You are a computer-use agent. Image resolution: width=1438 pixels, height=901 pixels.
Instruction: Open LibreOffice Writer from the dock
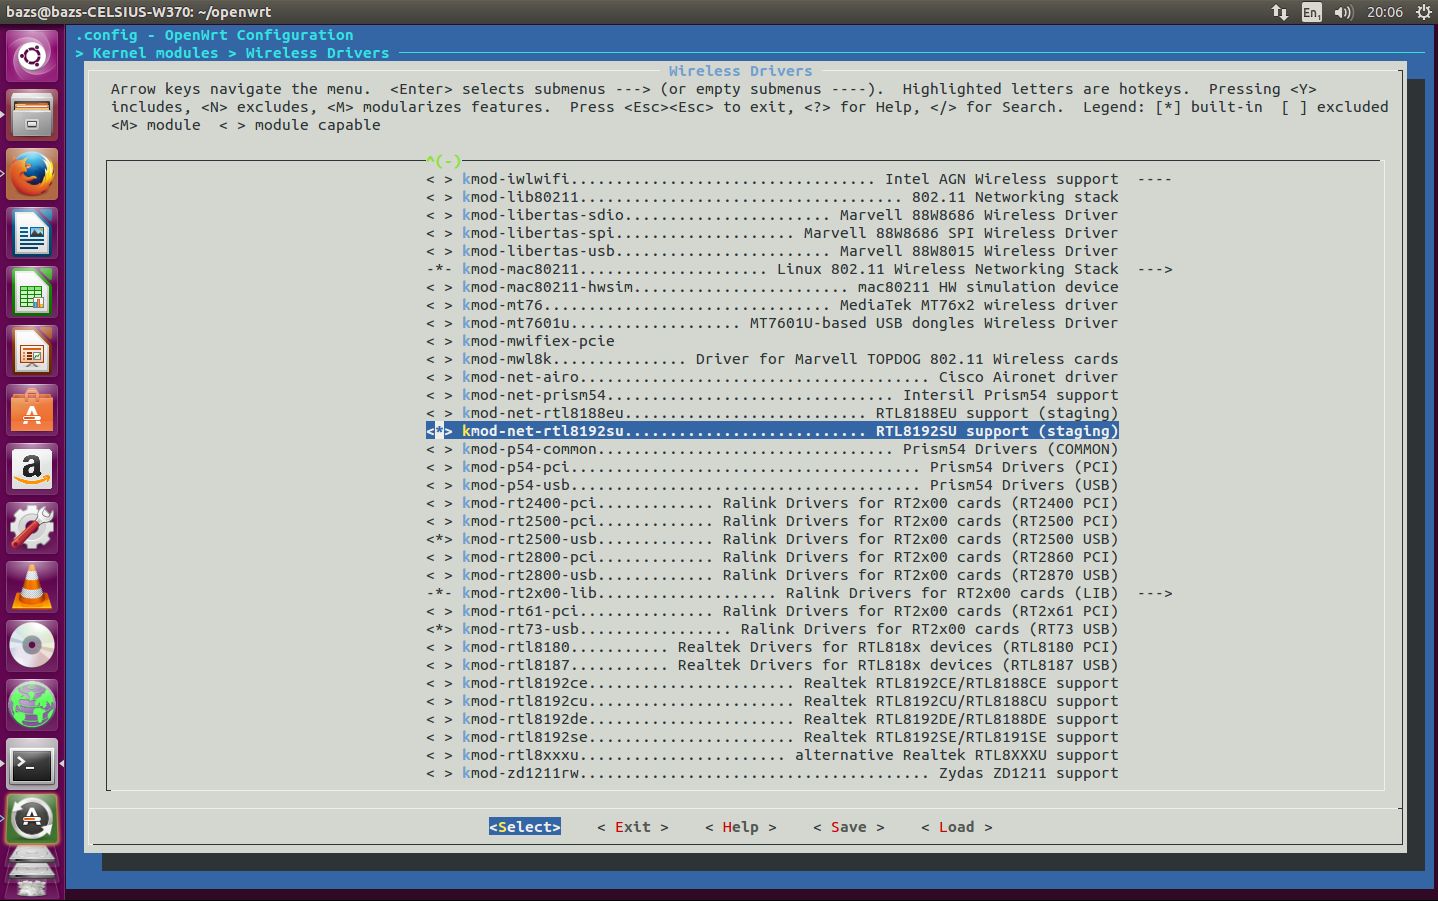[32, 234]
